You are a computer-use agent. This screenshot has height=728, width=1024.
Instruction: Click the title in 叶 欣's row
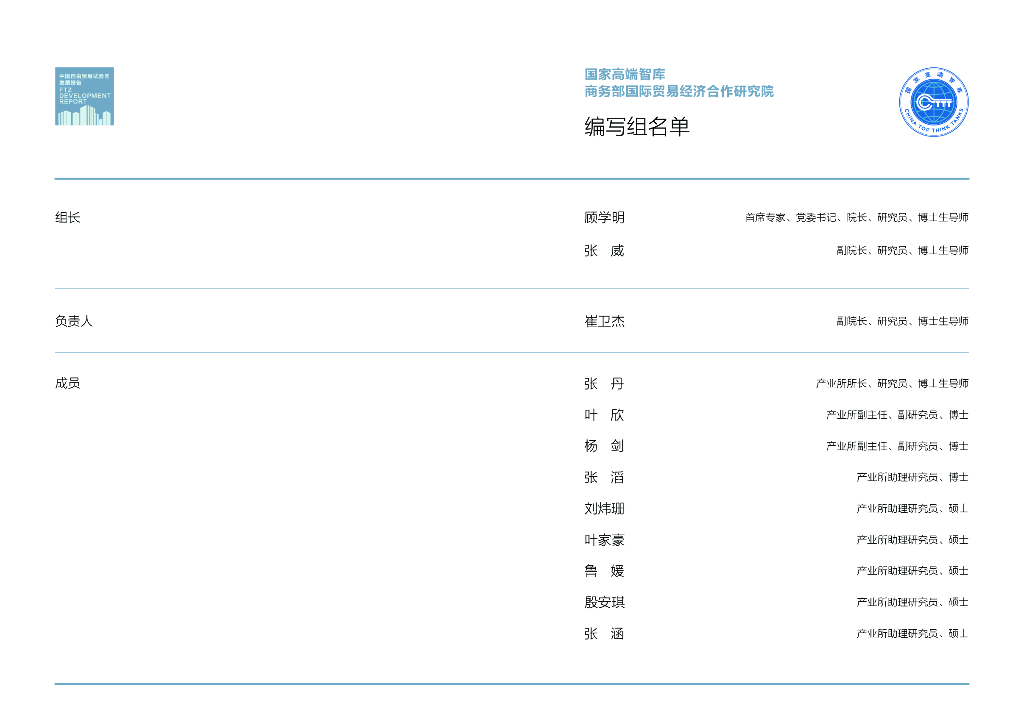[x=897, y=415]
